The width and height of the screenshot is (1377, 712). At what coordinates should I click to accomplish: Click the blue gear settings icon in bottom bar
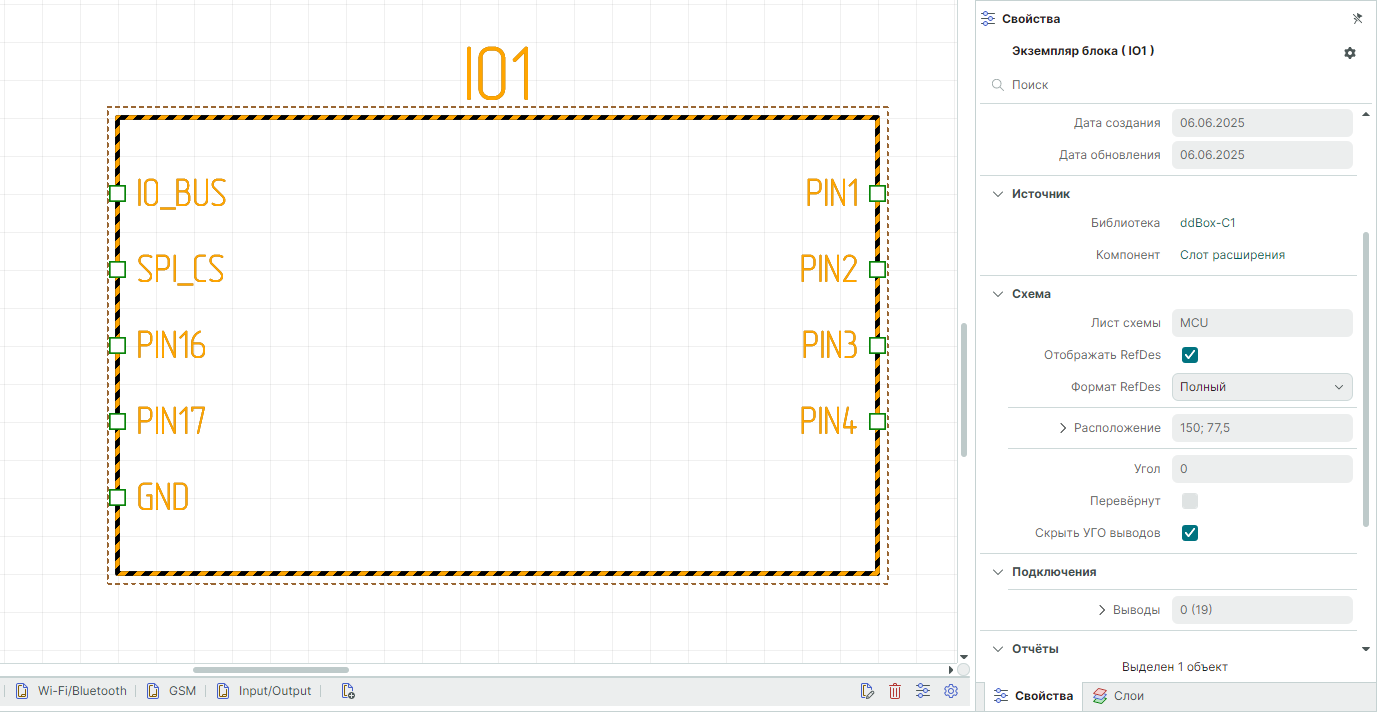[951, 691]
